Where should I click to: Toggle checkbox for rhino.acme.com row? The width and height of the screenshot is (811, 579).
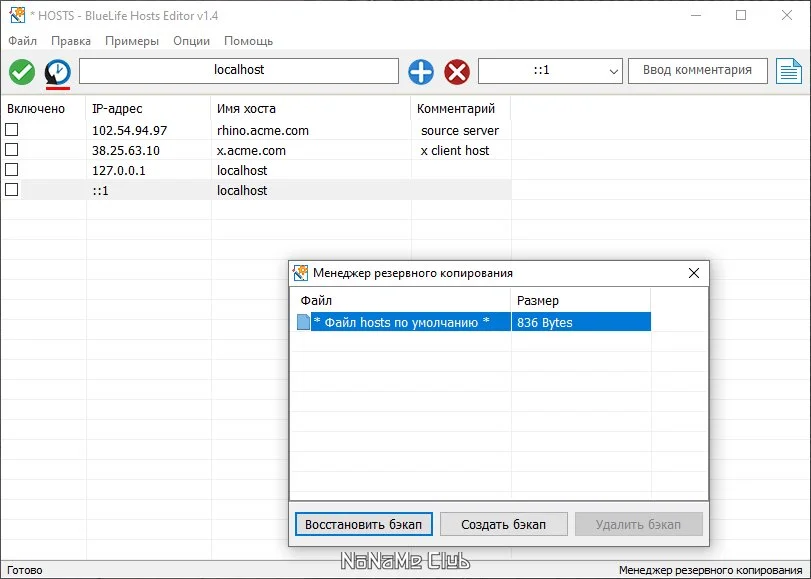coord(11,129)
